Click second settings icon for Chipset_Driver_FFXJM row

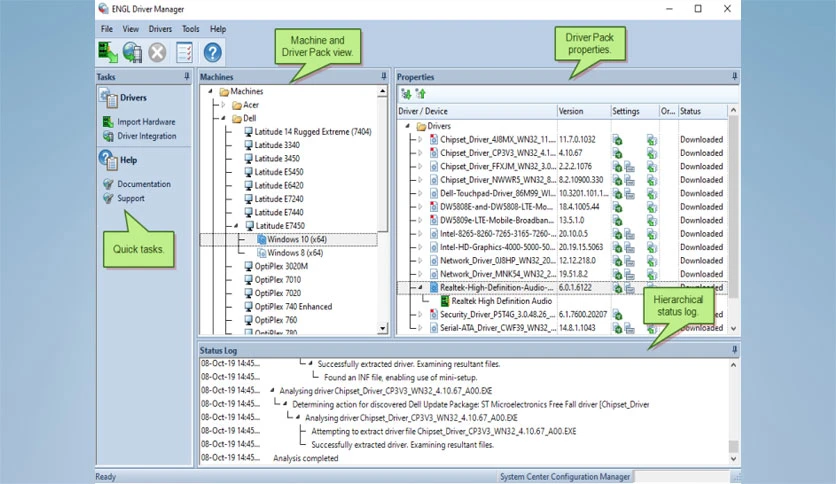(630, 167)
